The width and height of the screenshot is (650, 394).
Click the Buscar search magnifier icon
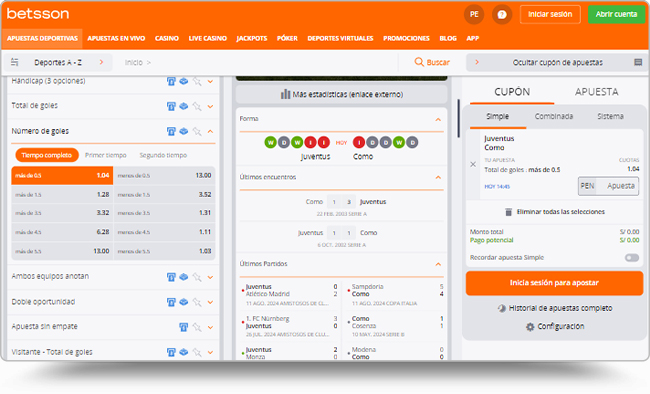419,62
